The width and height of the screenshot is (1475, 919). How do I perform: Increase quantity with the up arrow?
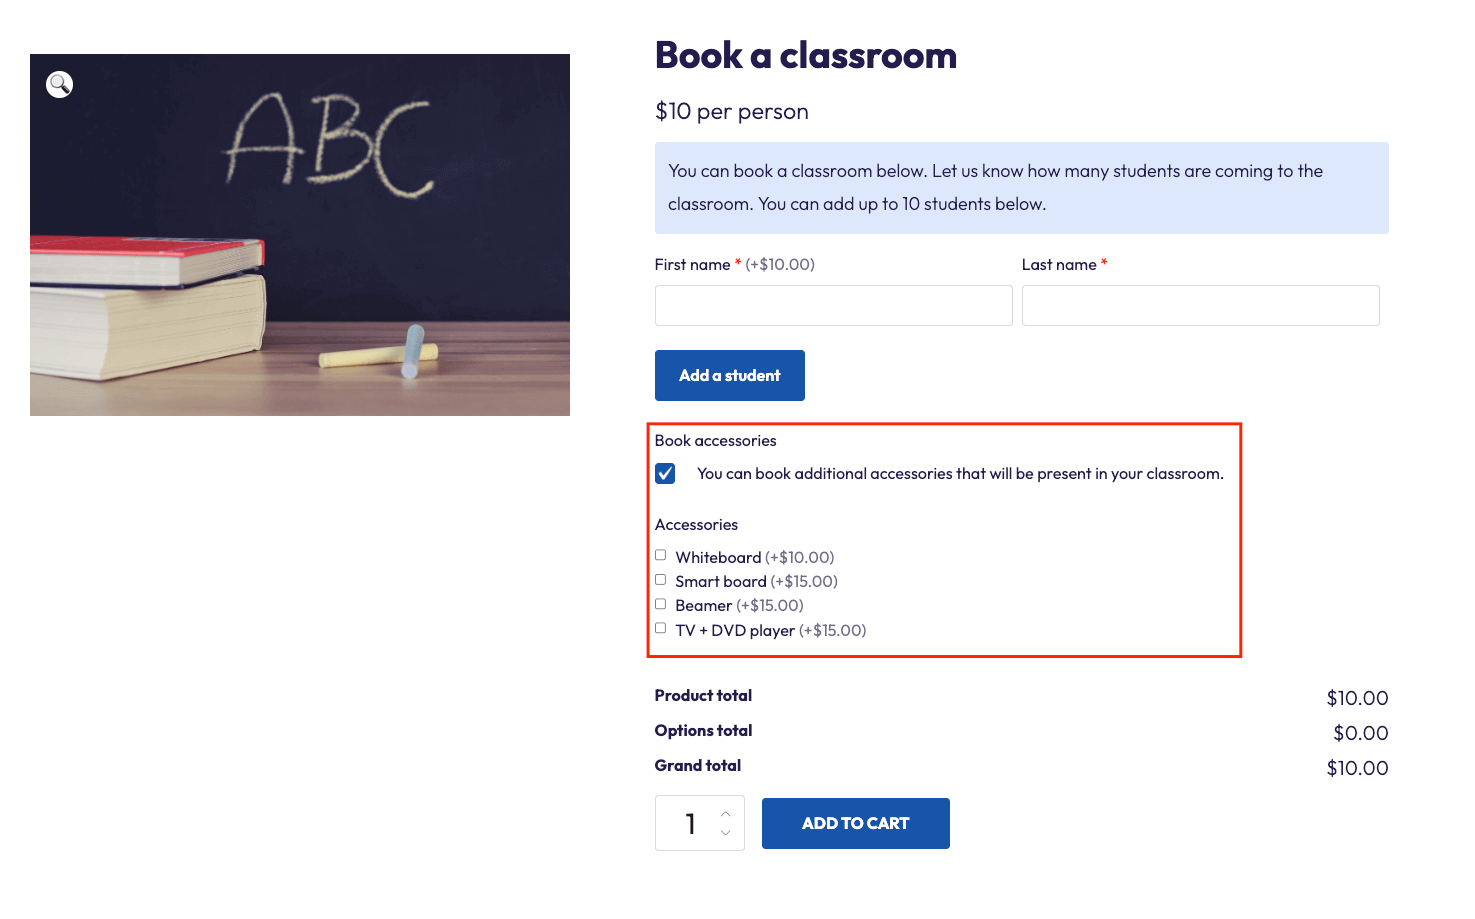(726, 813)
